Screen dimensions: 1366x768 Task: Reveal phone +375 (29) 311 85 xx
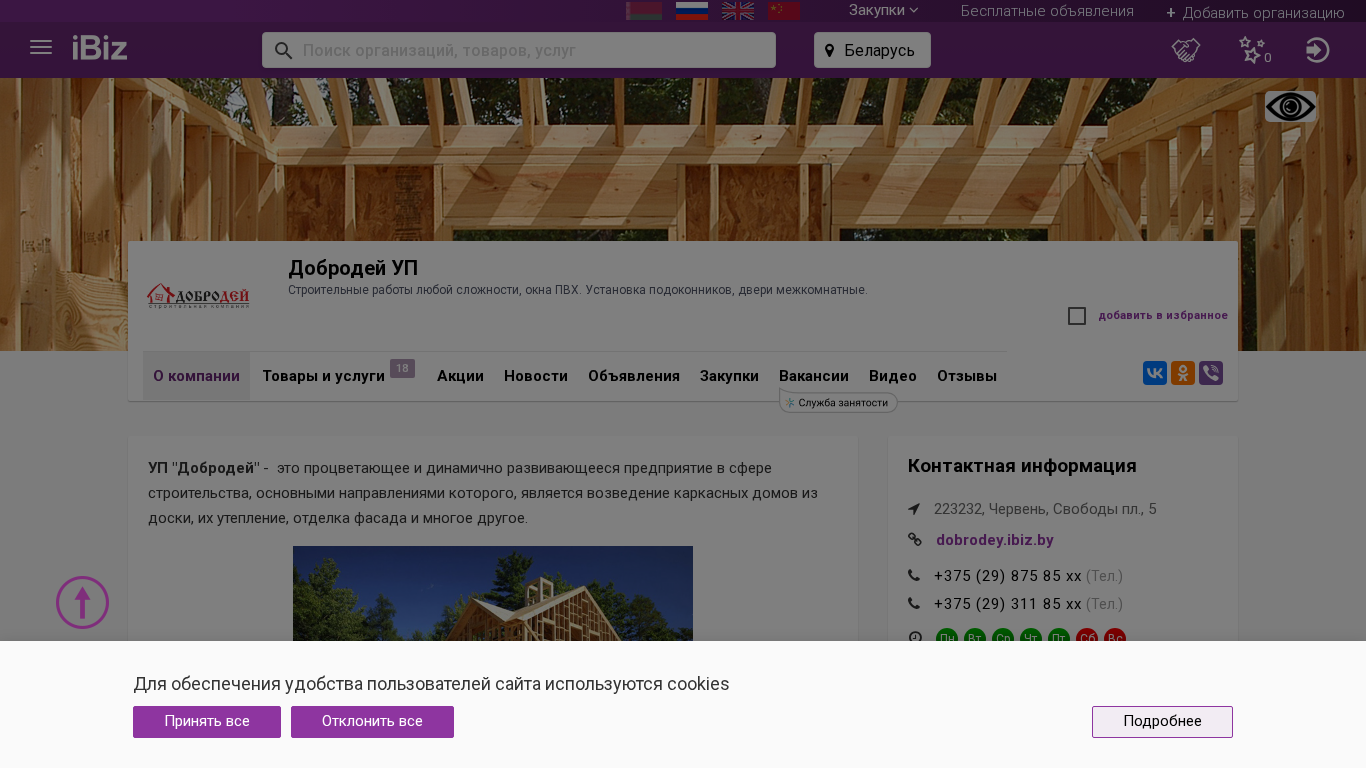(x=1008, y=604)
